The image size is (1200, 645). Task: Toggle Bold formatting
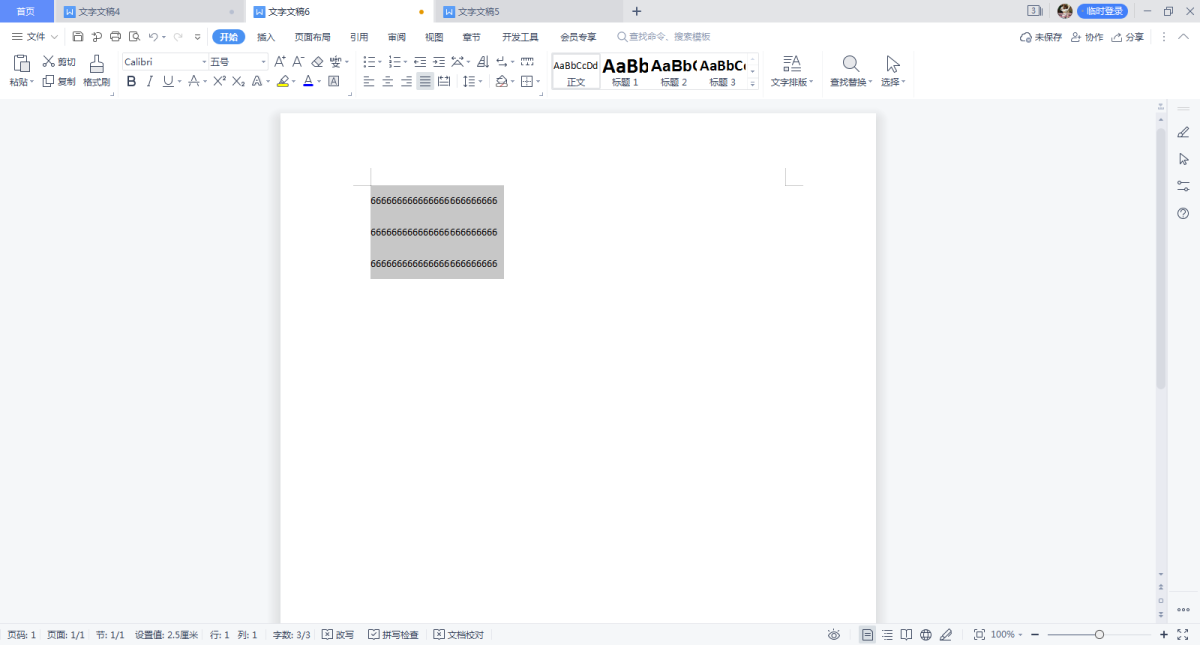[131, 82]
